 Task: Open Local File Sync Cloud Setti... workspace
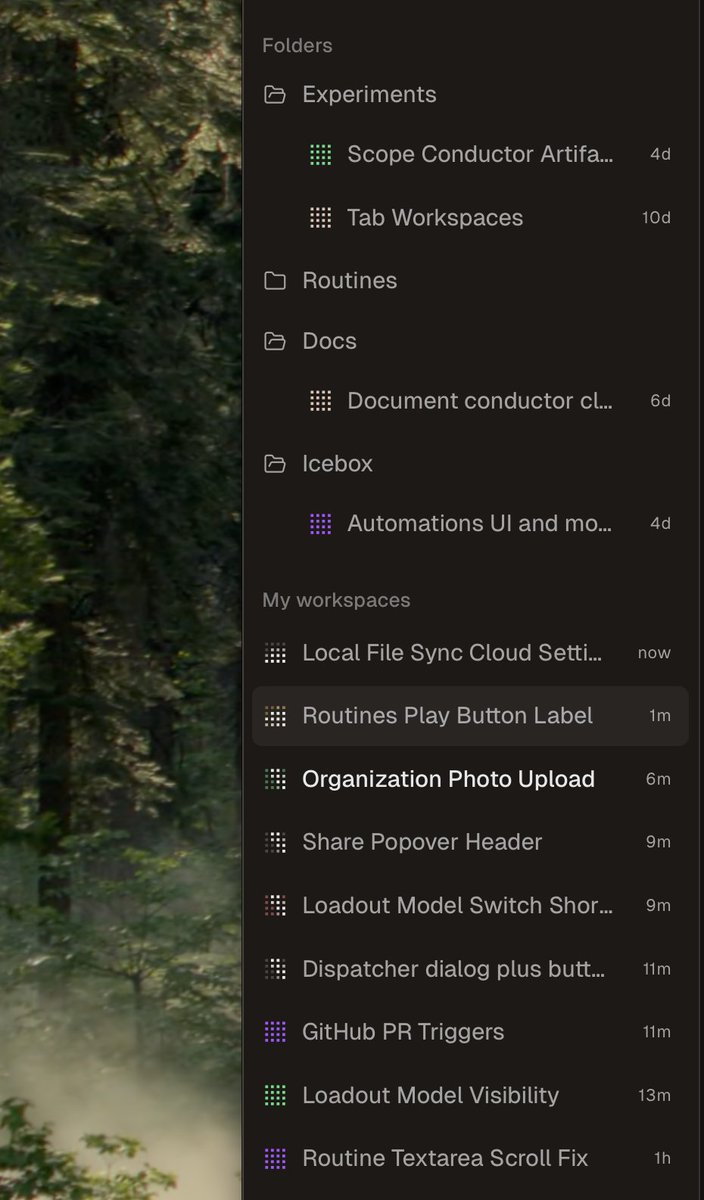coord(470,653)
